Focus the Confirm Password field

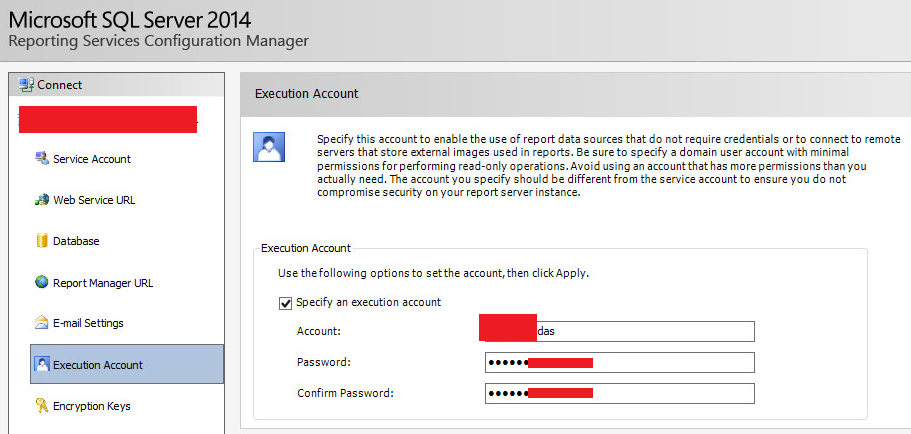[619, 393]
